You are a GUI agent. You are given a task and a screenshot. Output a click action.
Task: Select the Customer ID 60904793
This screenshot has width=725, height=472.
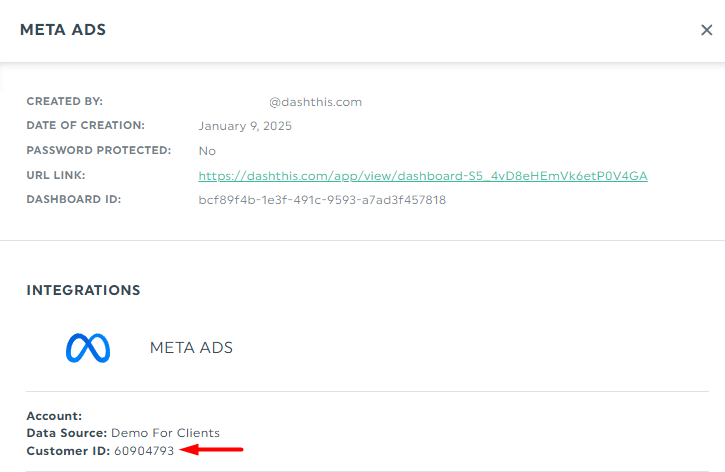144,451
